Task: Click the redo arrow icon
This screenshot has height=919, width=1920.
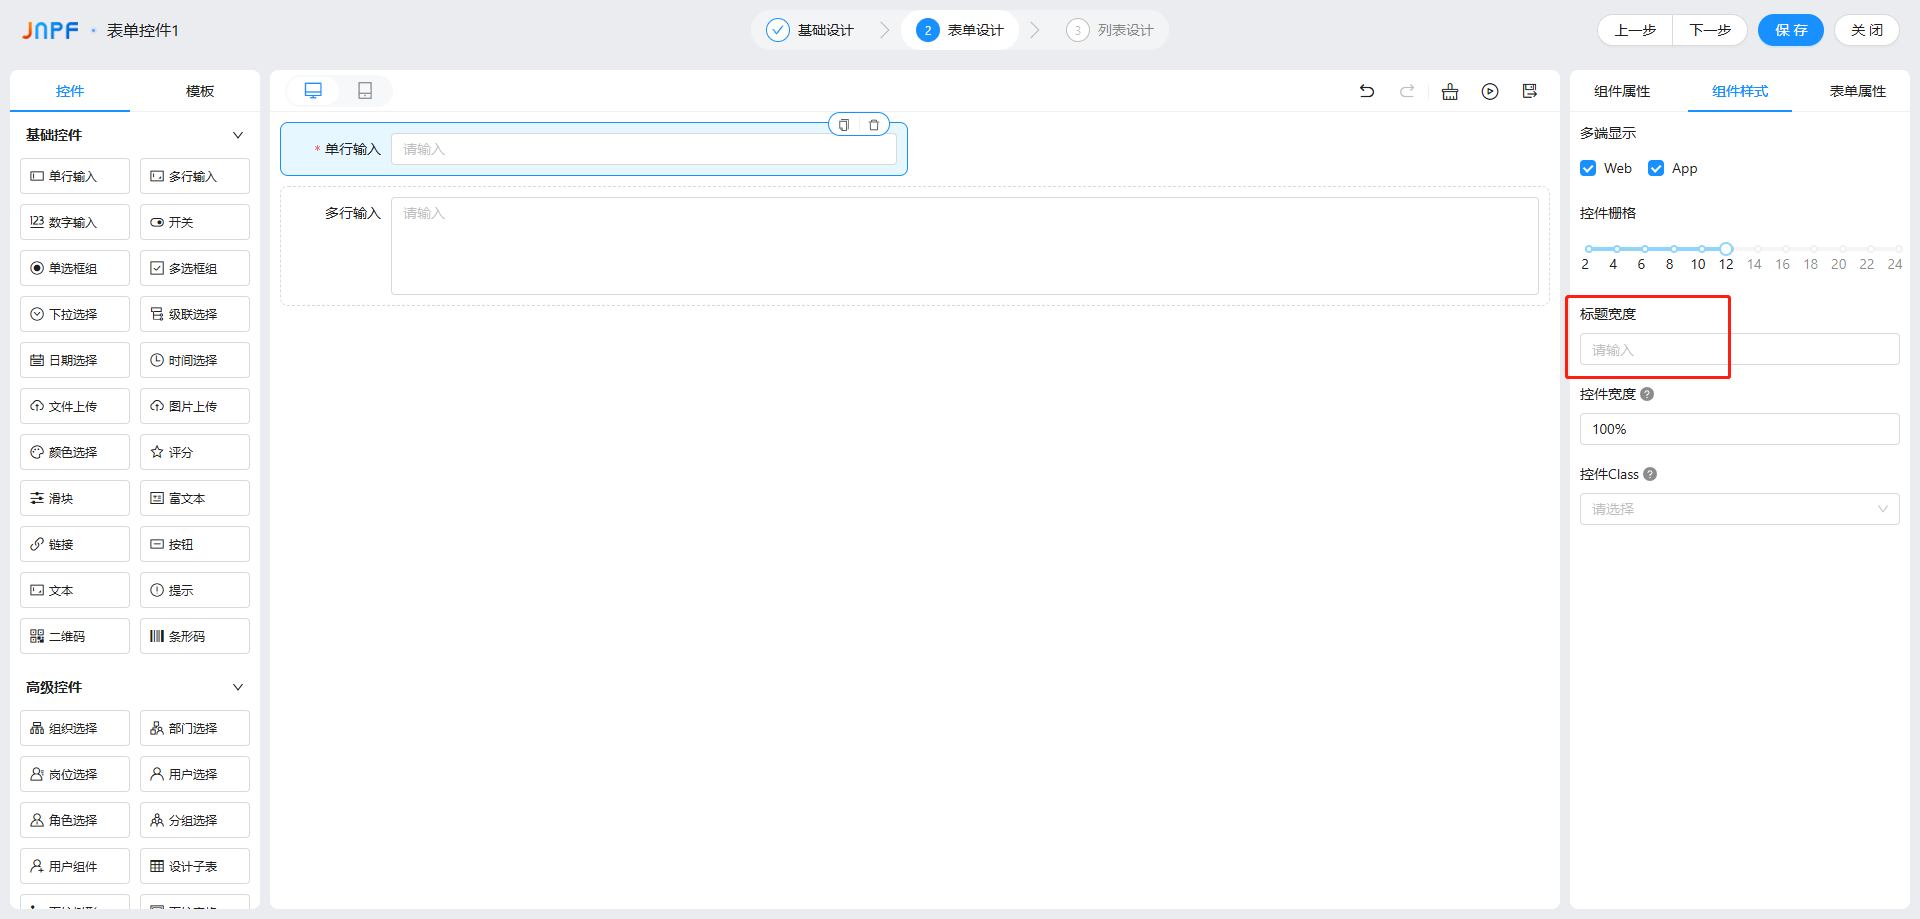Action: (1407, 91)
